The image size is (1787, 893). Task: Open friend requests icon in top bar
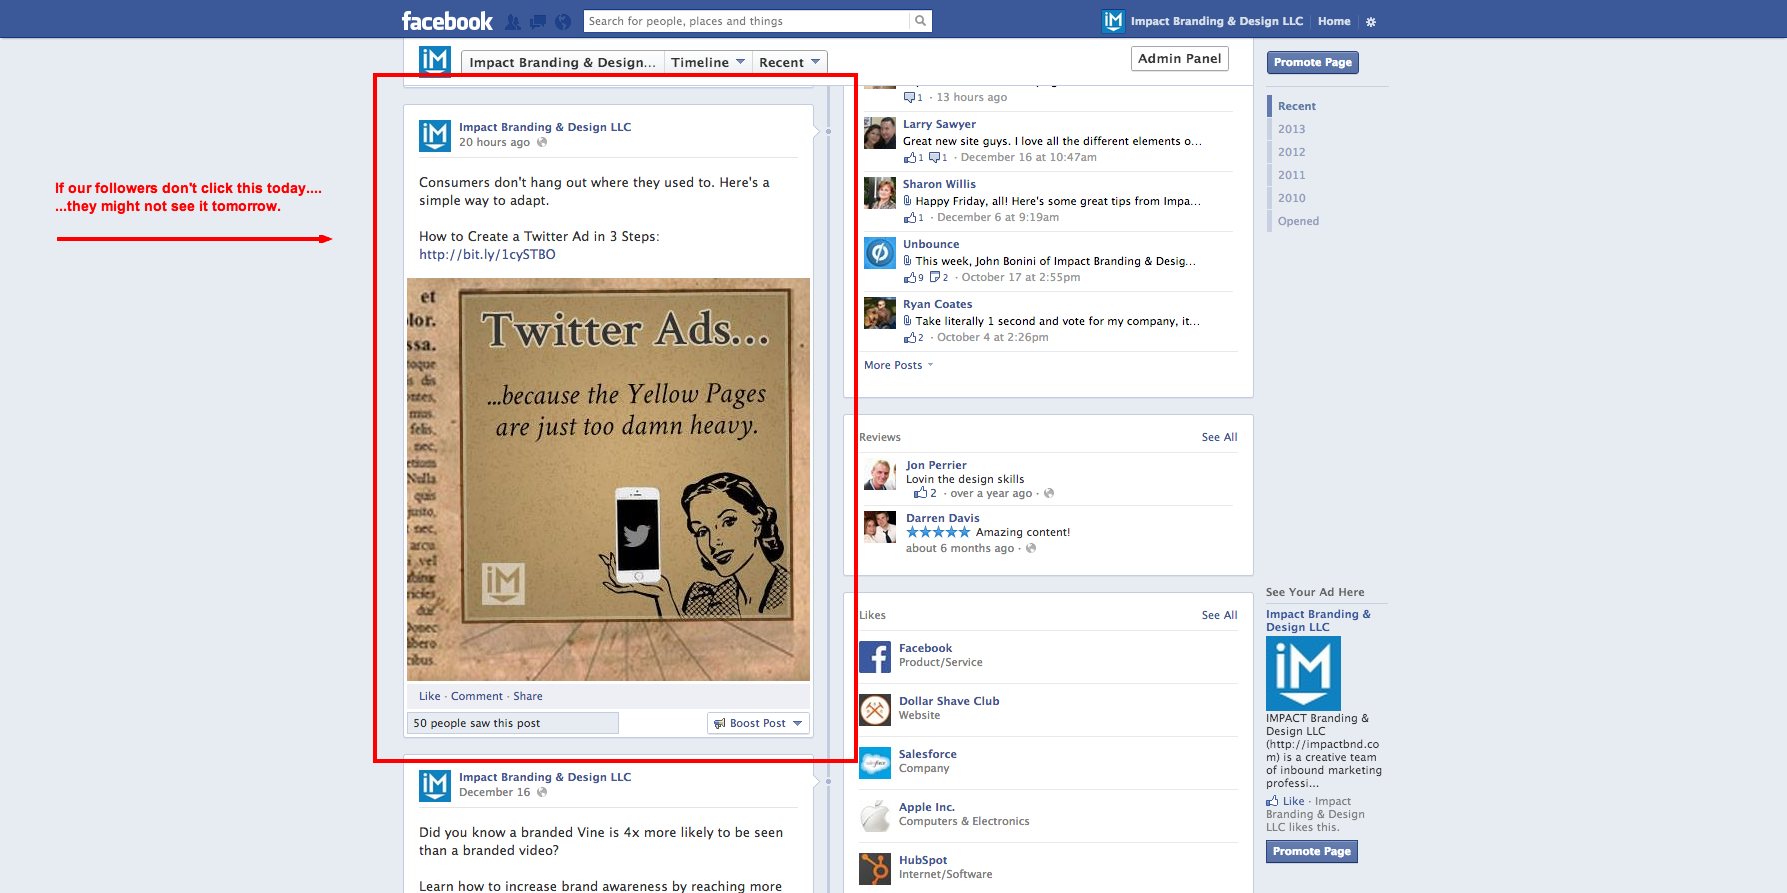[513, 21]
